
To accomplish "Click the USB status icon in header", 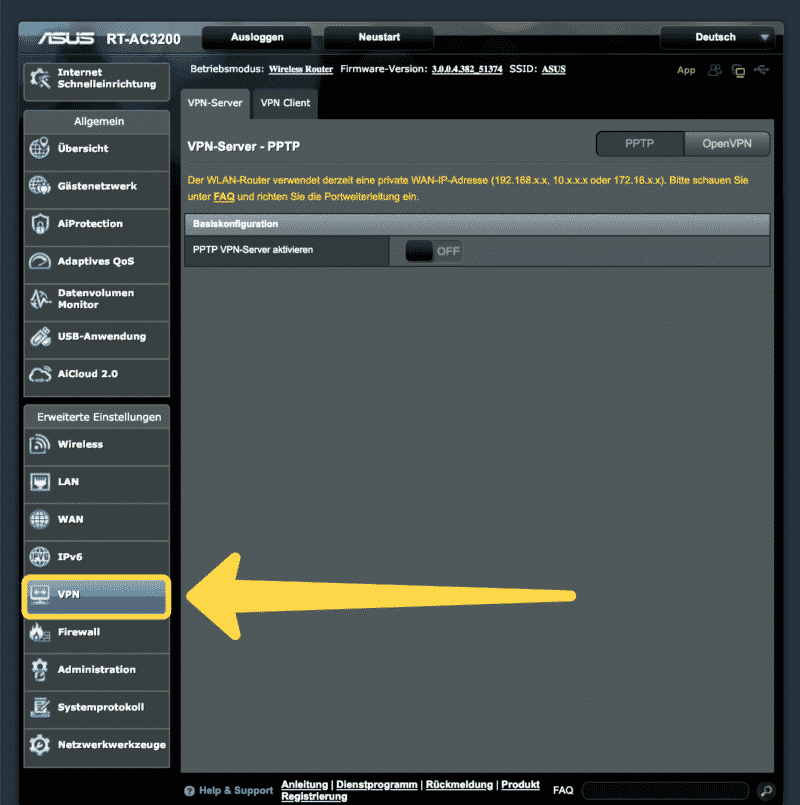I will (761, 70).
